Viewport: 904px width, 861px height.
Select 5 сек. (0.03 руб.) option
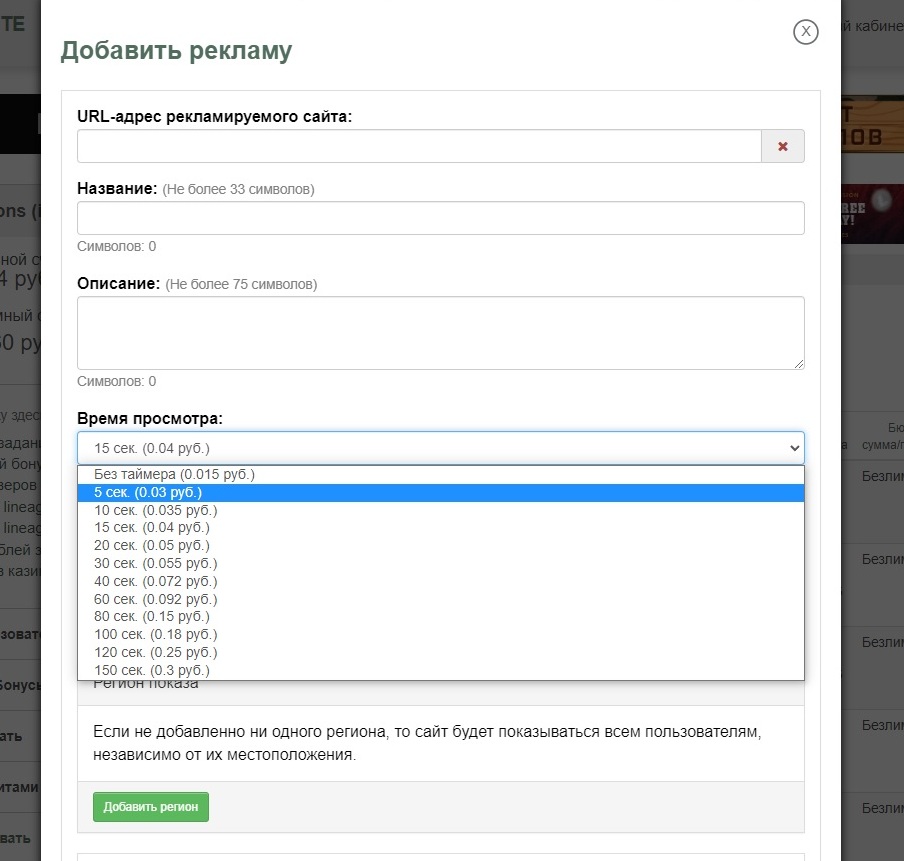point(148,492)
